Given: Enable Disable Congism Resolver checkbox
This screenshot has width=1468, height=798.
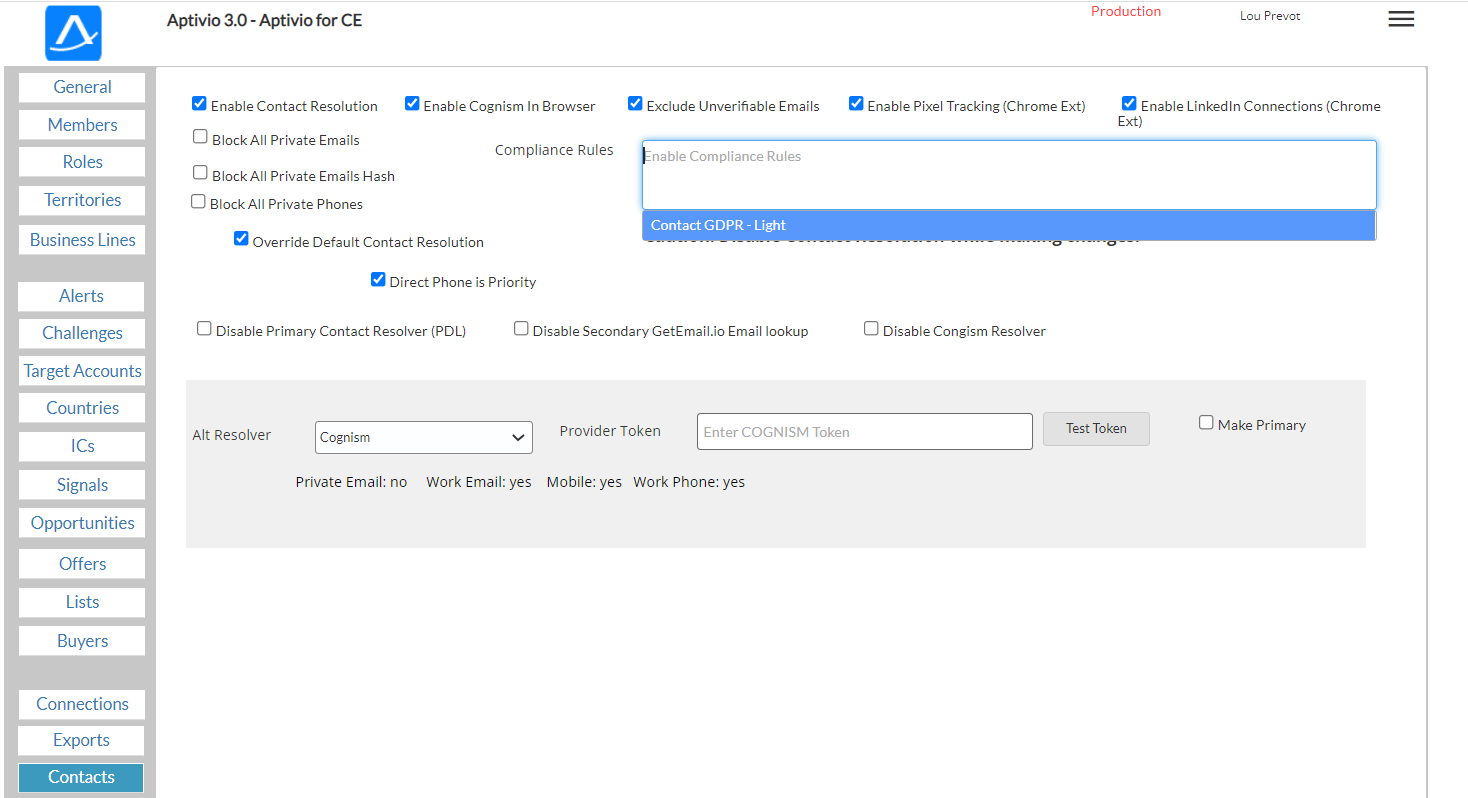Looking at the screenshot, I should (871, 329).
